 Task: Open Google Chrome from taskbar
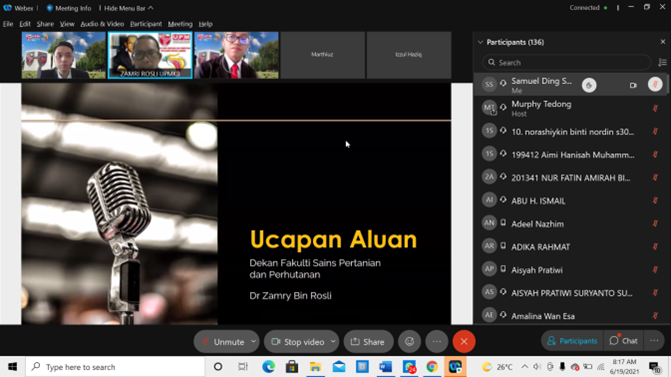(x=432, y=367)
